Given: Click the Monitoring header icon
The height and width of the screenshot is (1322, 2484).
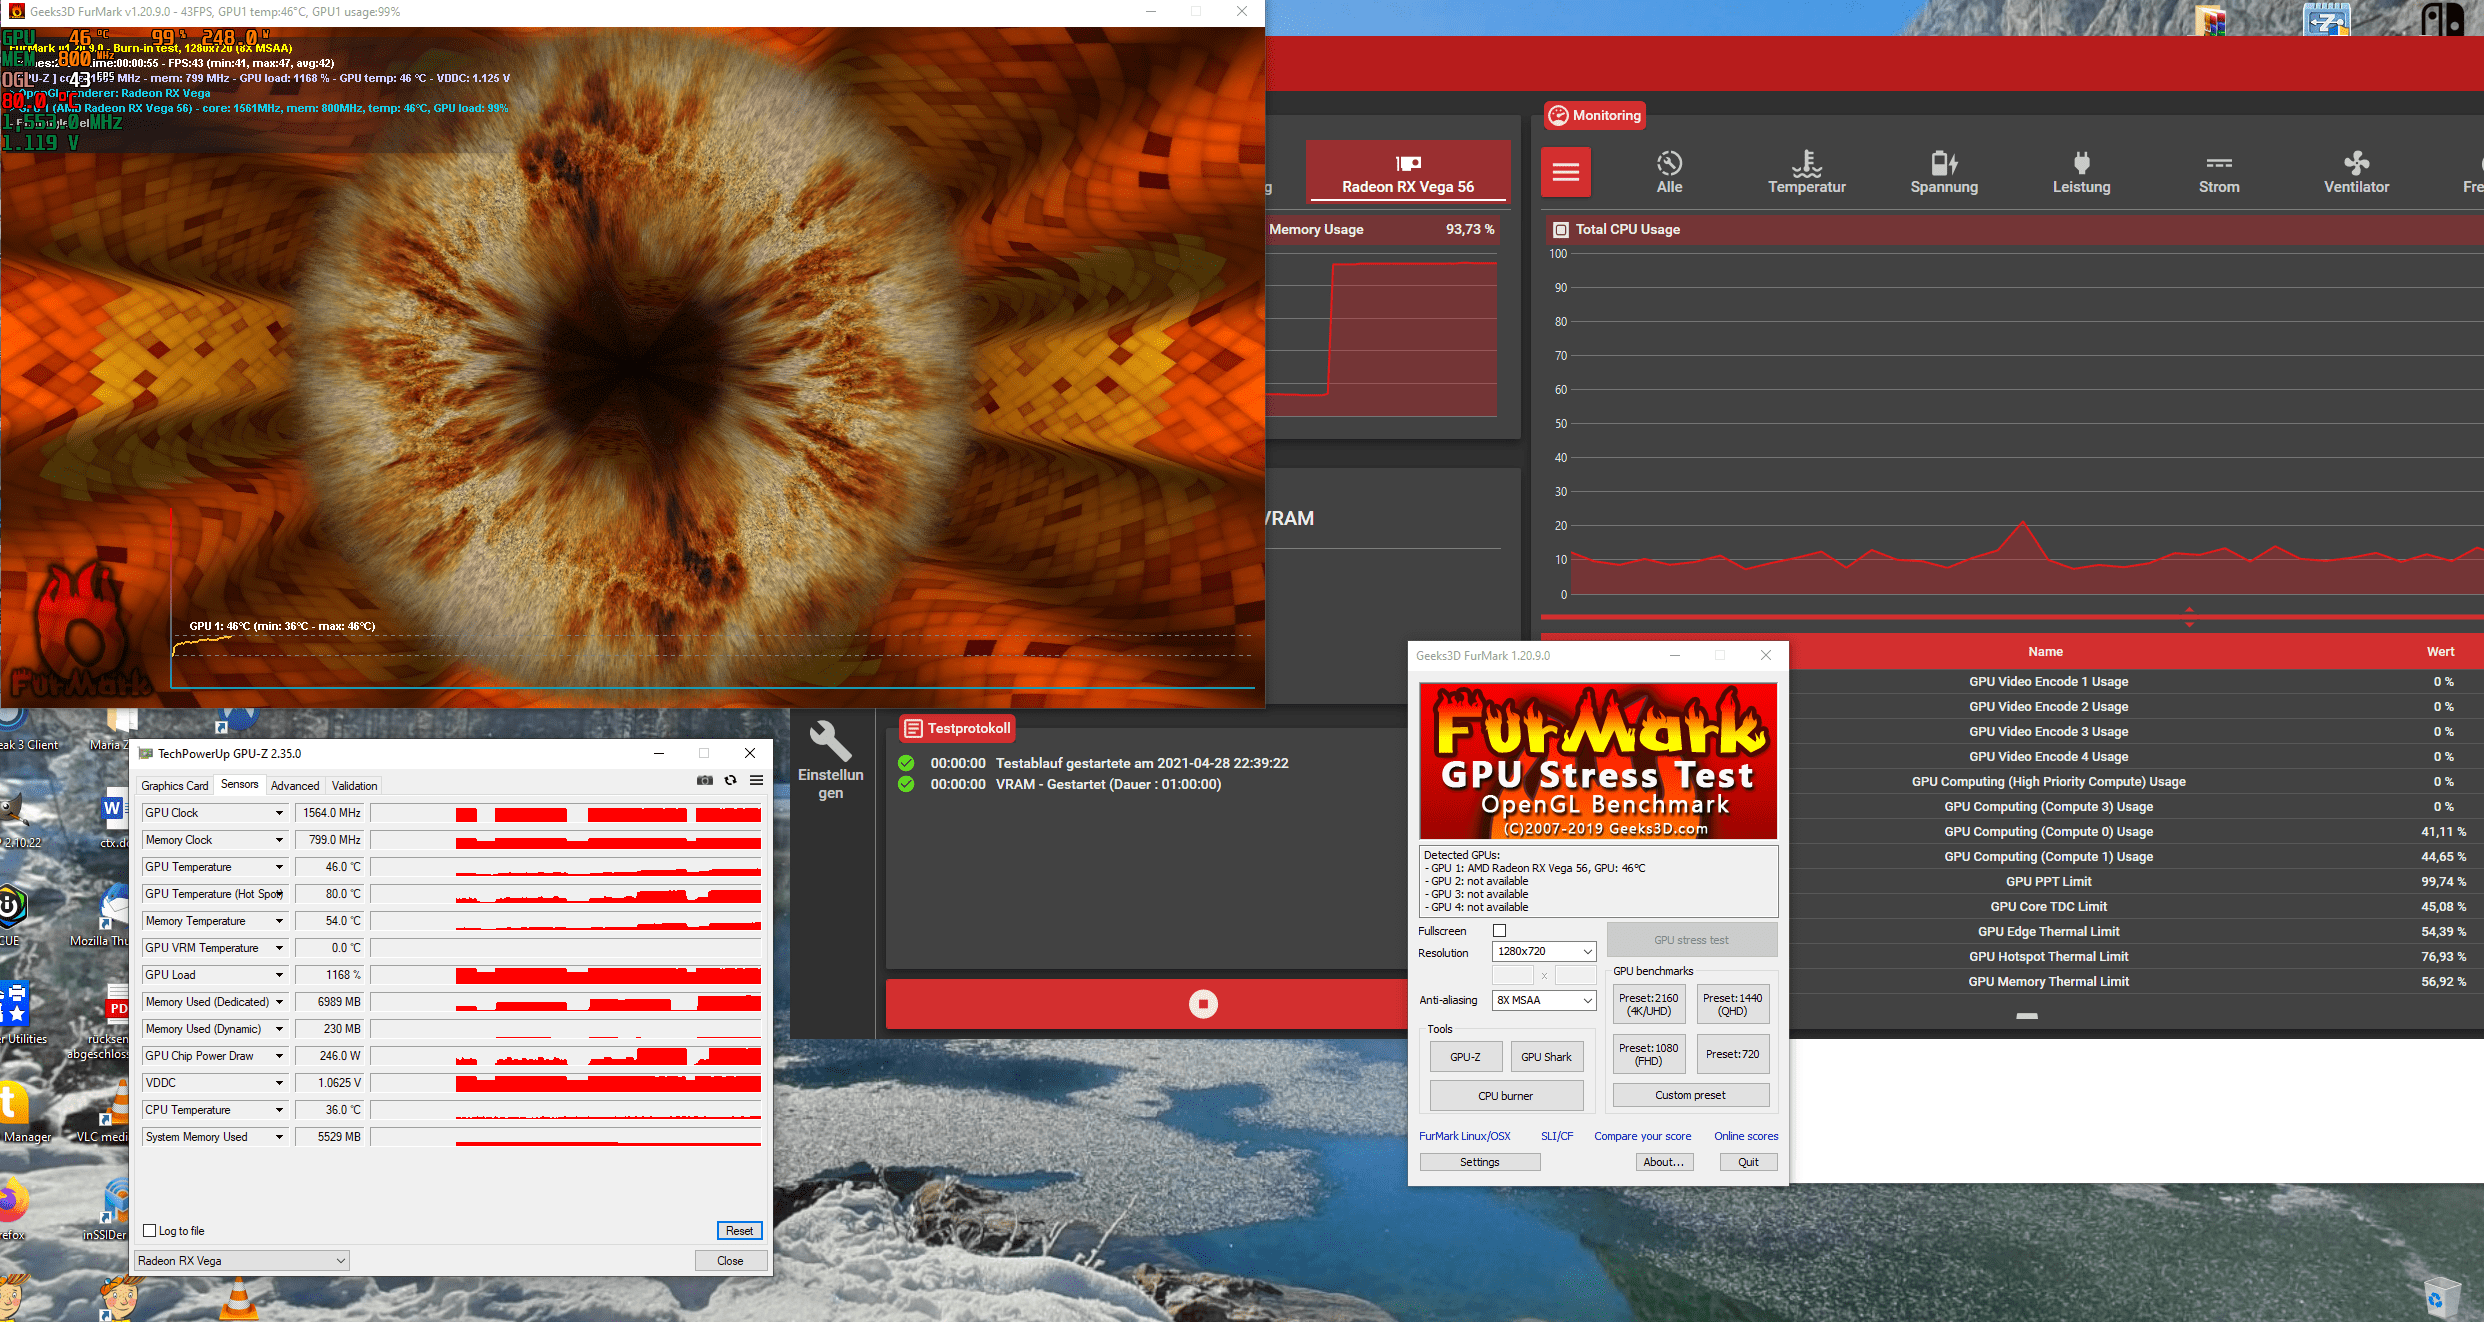Looking at the screenshot, I should click(x=1558, y=115).
